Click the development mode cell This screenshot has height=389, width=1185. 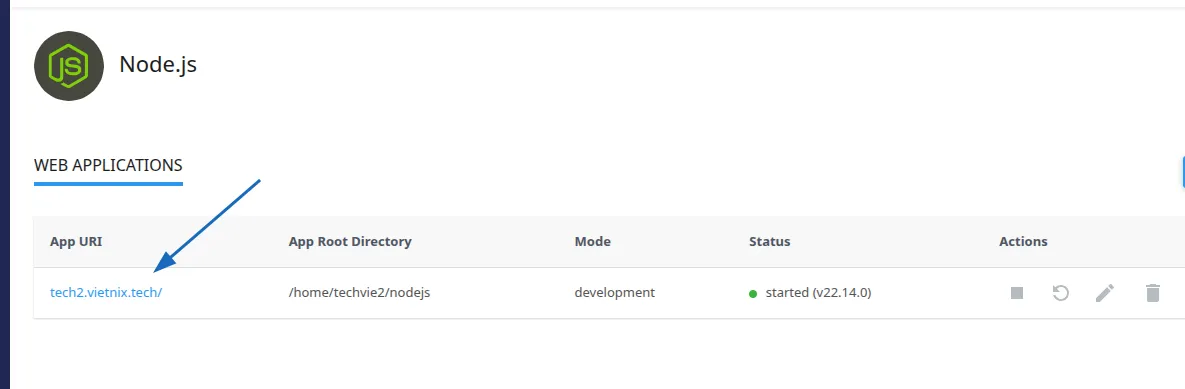[614, 293]
